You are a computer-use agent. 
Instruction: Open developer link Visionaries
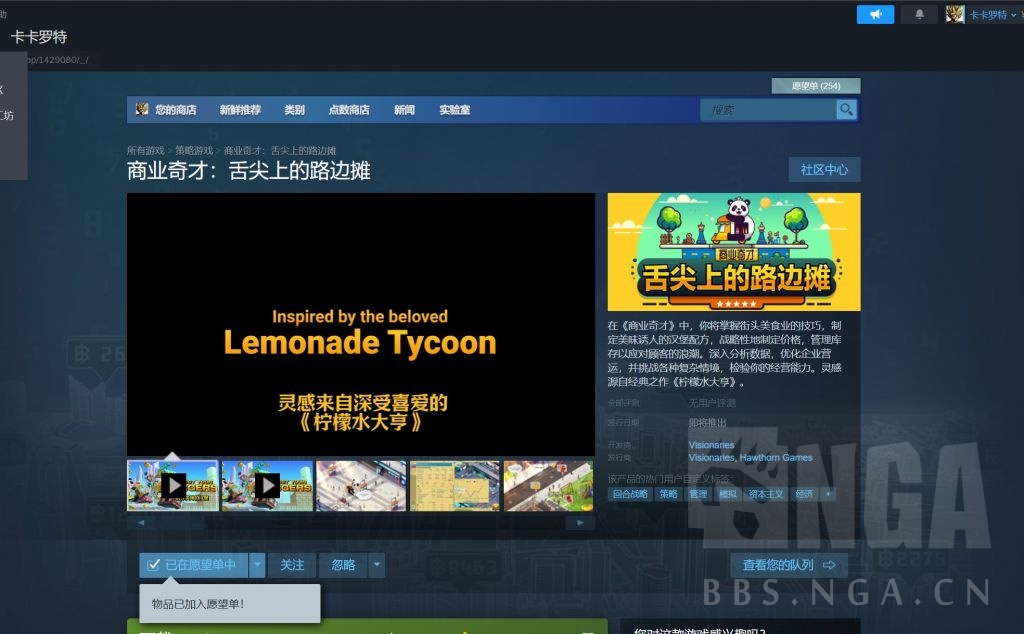[711, 445]
